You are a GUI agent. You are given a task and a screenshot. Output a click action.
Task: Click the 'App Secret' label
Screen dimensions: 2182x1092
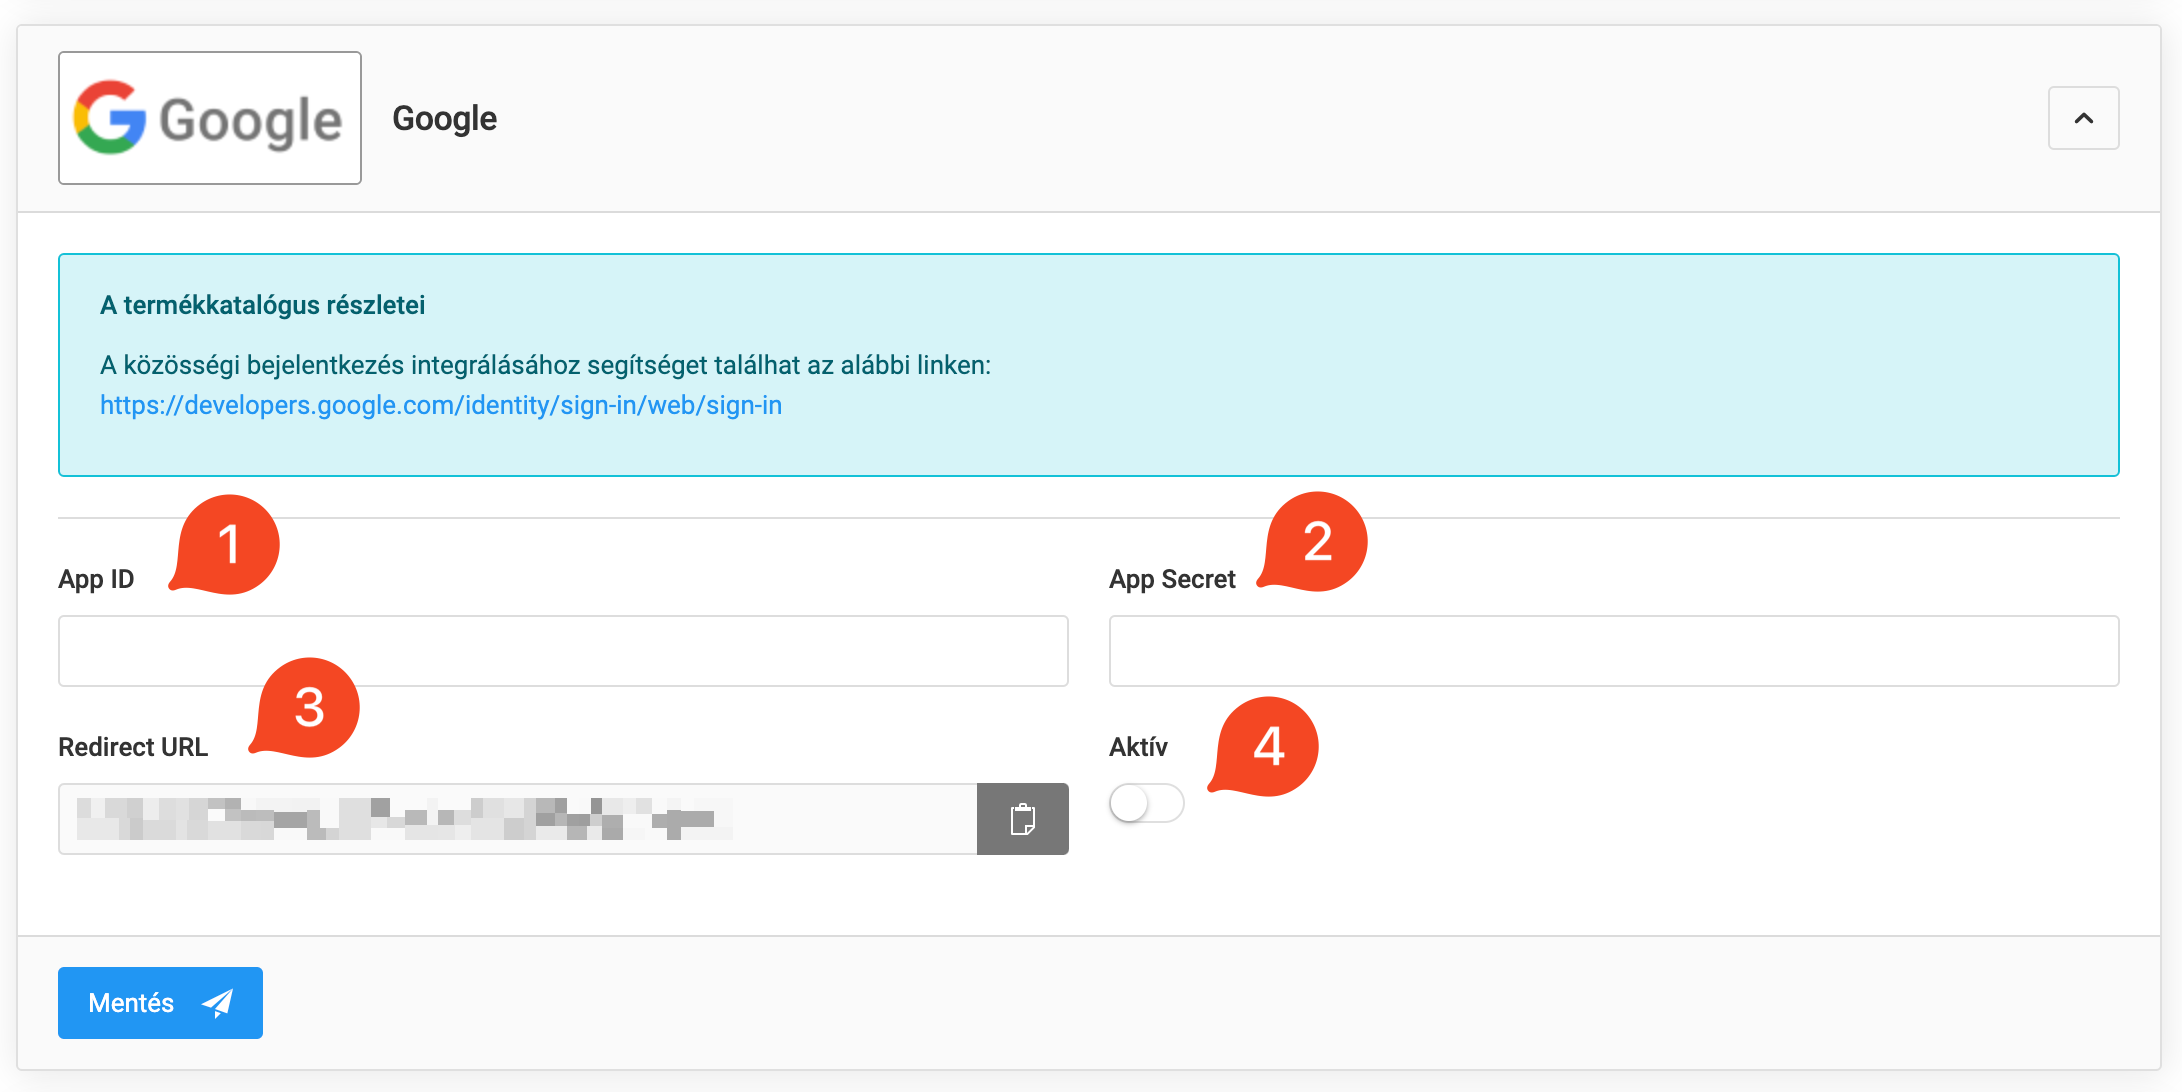[x=1172, y=579]
